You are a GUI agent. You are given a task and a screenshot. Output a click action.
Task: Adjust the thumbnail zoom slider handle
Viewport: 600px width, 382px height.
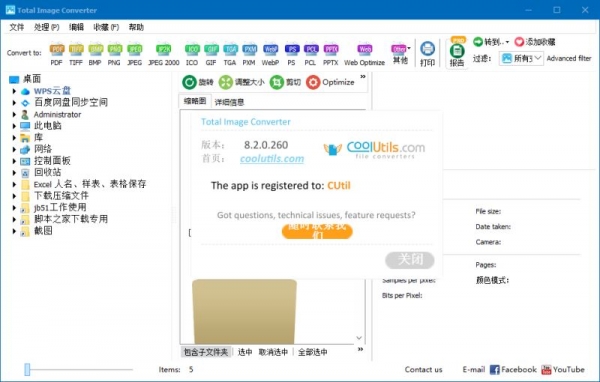(x=27, y=369)
